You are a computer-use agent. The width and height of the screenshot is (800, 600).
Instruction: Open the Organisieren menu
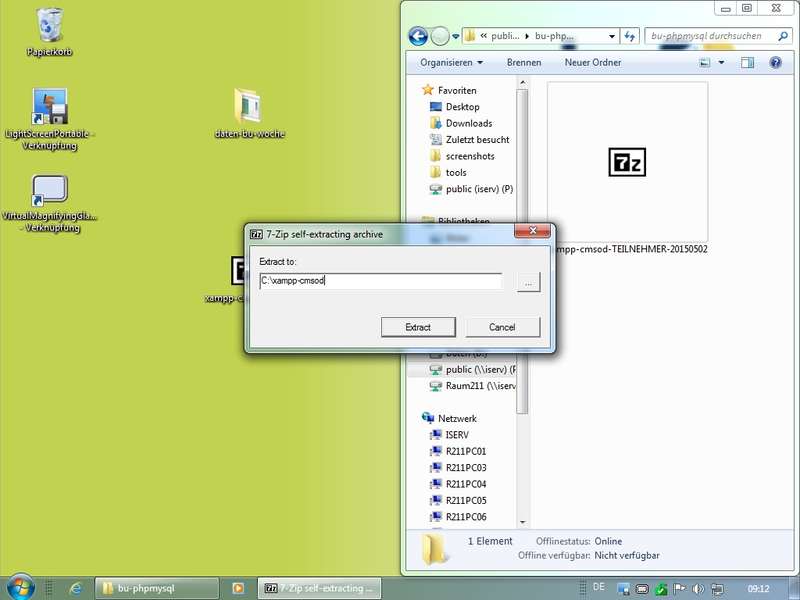tap(451, 62)
